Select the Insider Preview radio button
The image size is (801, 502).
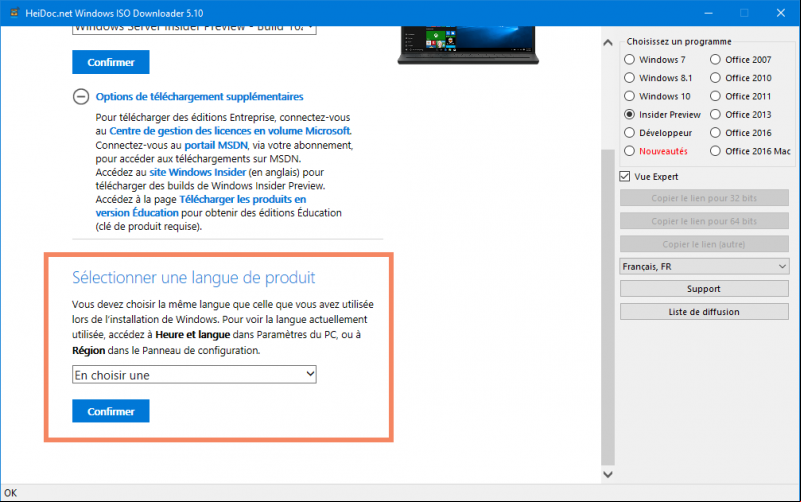[629, 114]
